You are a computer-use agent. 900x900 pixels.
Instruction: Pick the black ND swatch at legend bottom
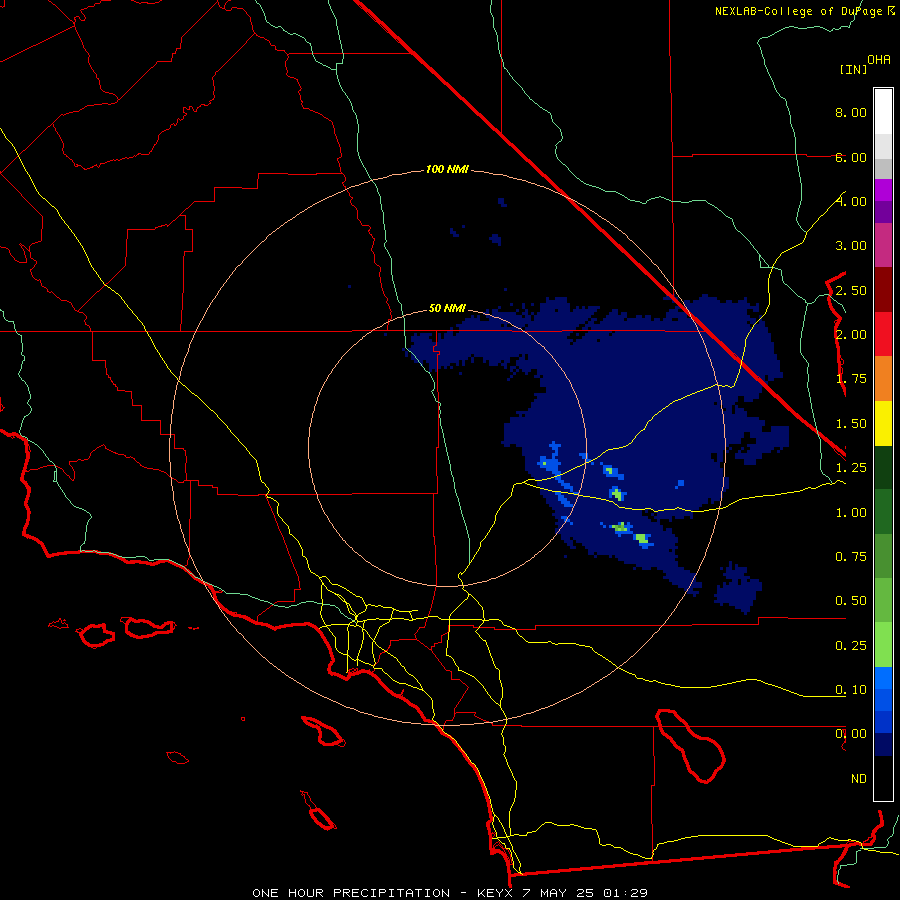click(x=883, y=778)
